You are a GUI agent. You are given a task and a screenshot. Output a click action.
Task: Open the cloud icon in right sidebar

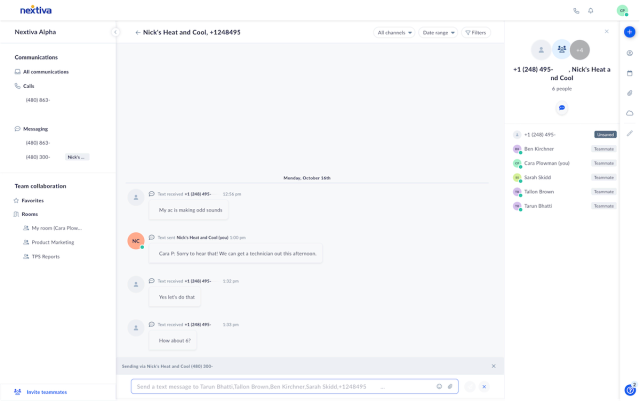click(630, 113)
